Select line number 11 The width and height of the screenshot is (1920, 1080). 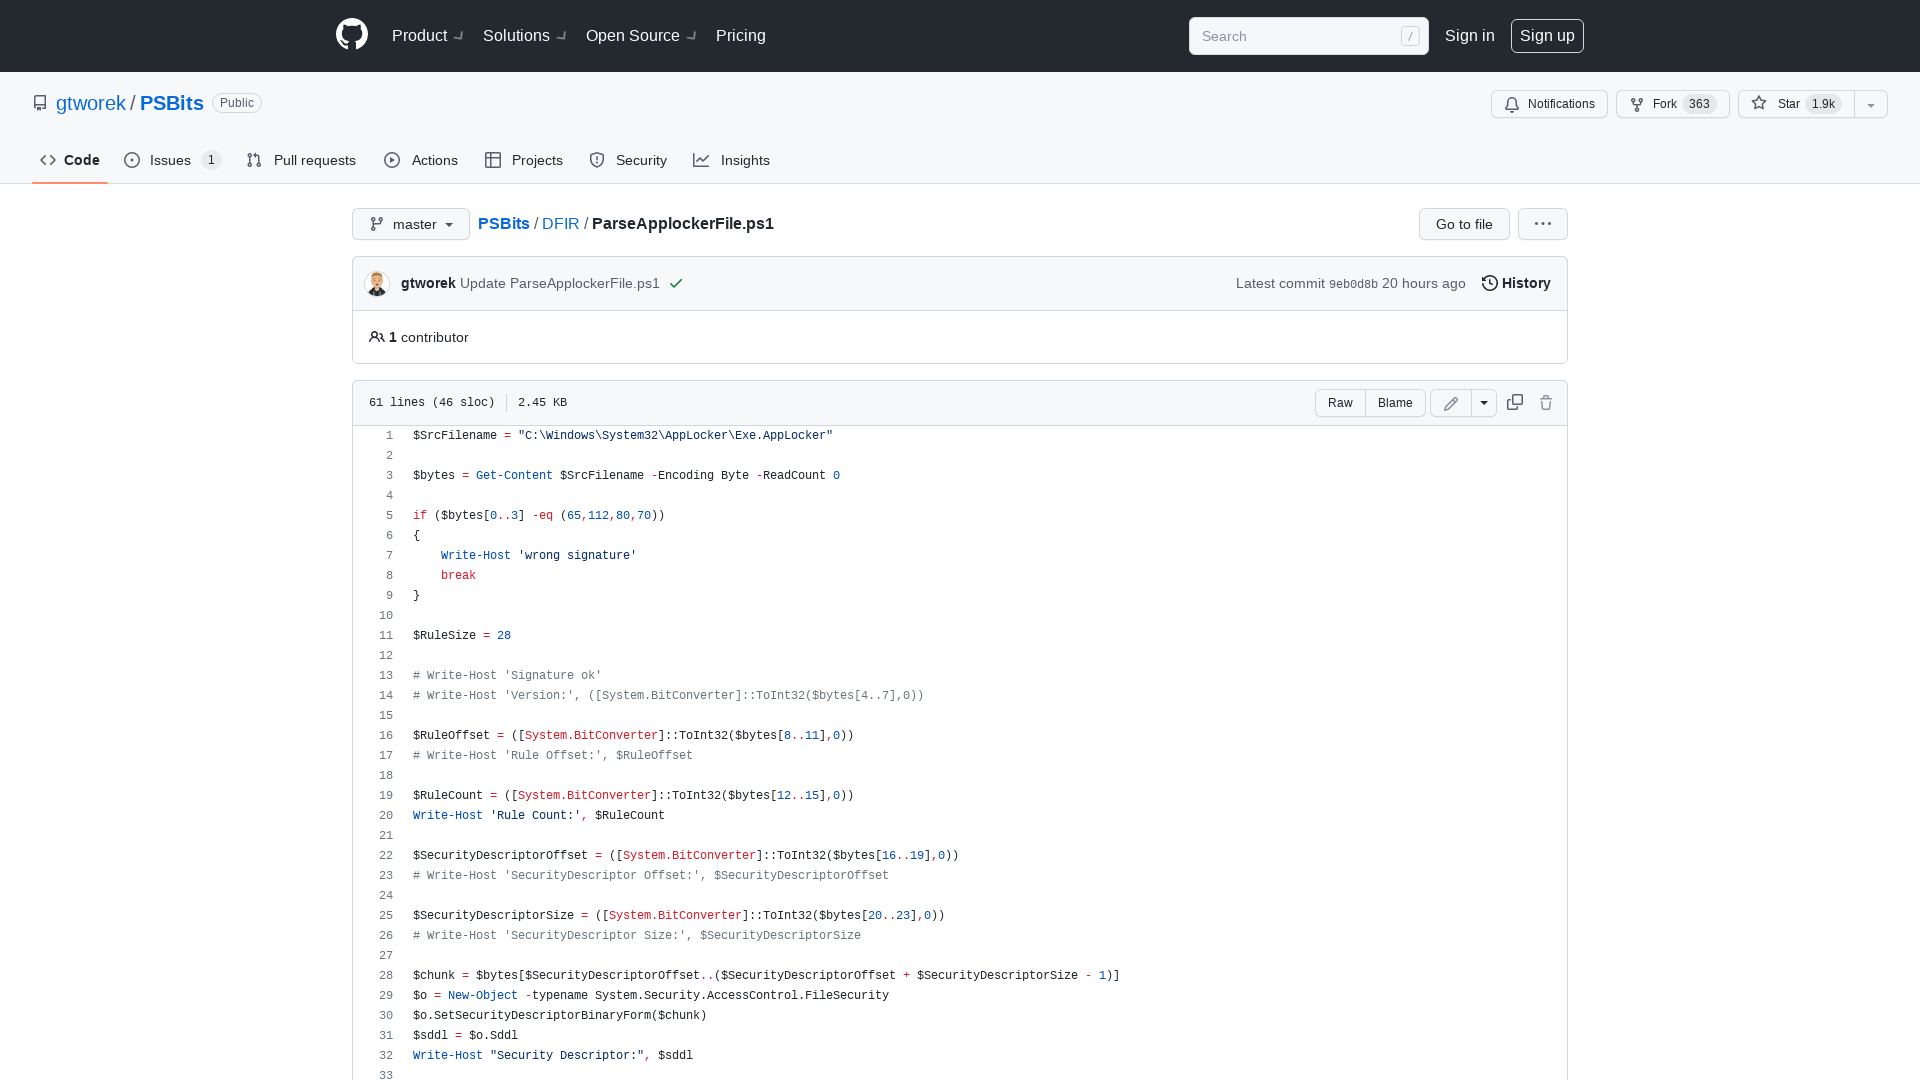point(386,636)
